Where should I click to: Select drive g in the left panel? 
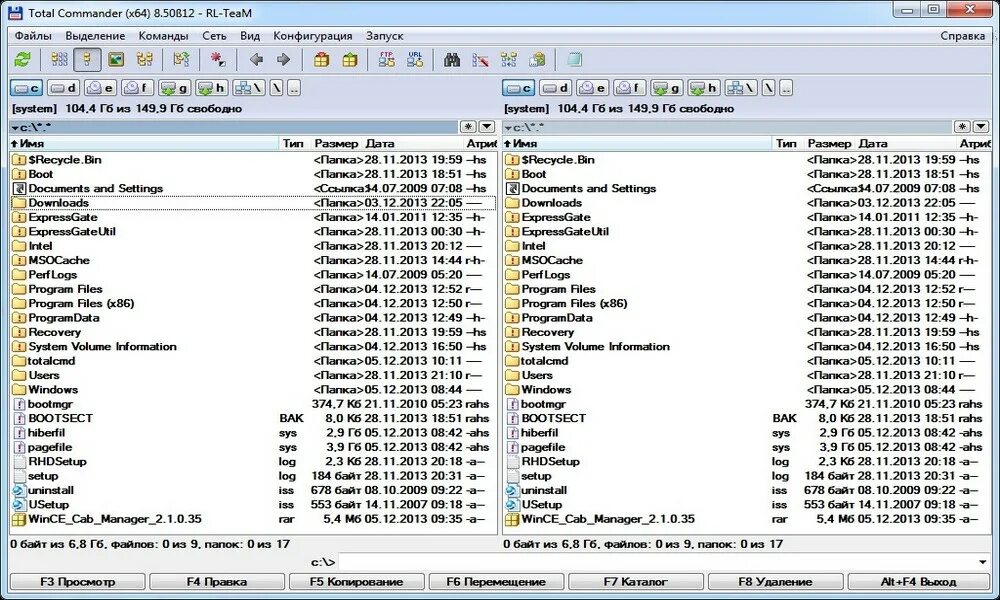[175, 88]
